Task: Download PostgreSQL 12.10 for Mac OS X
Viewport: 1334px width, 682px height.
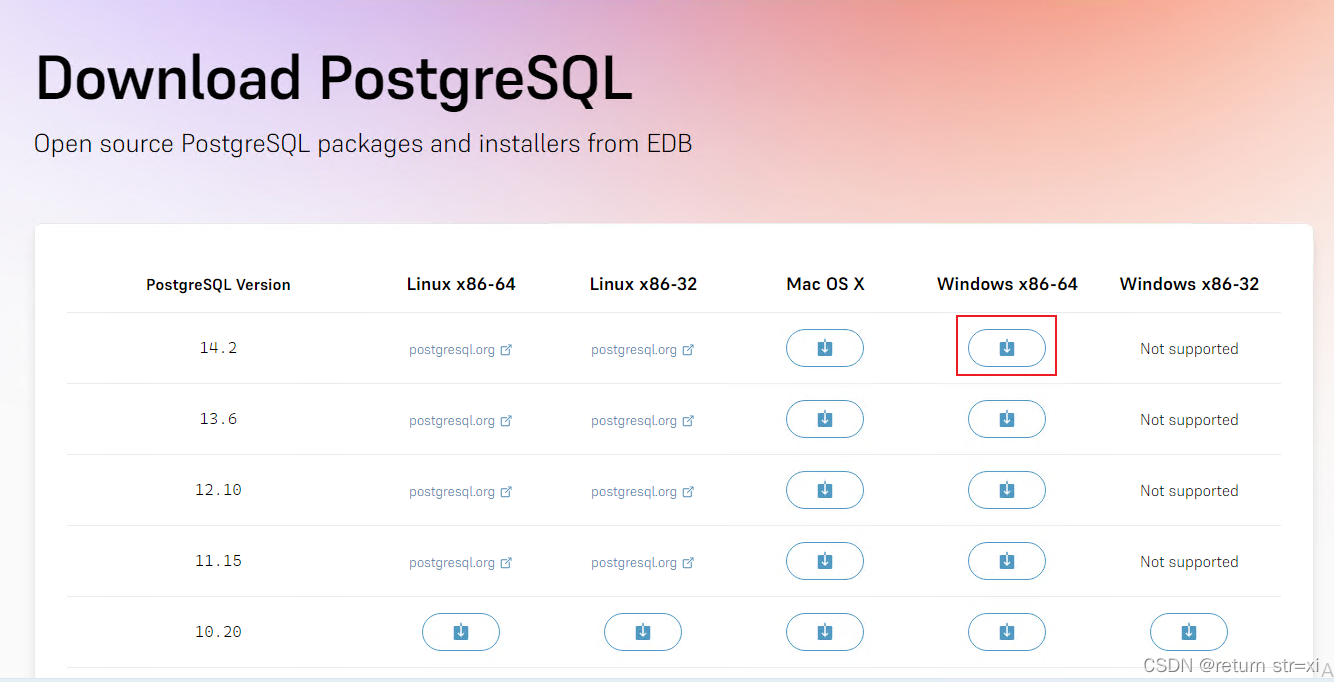Action: coord(825,490)
